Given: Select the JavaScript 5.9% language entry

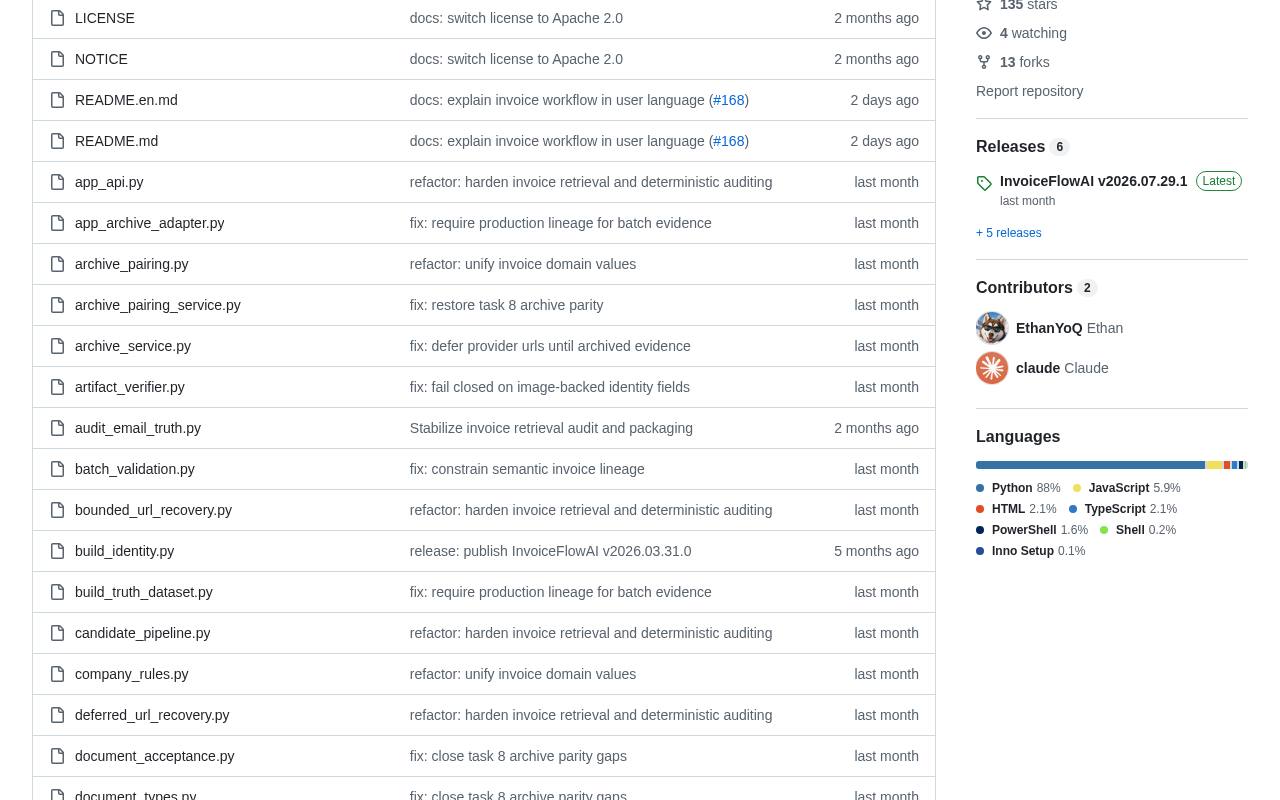Looking at the screenshot, I should pyautogui.click(x=1126, y=488).
